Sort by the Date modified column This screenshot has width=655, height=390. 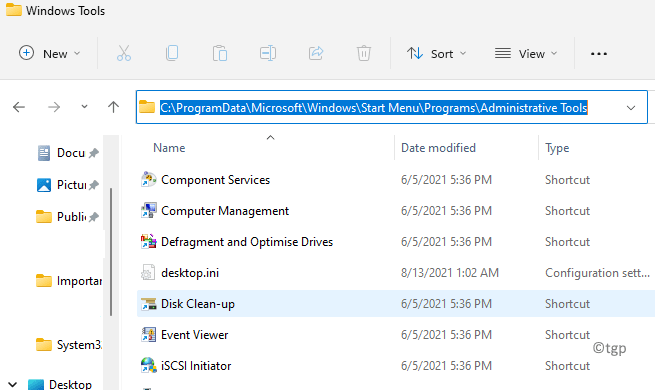pos(438,148)
